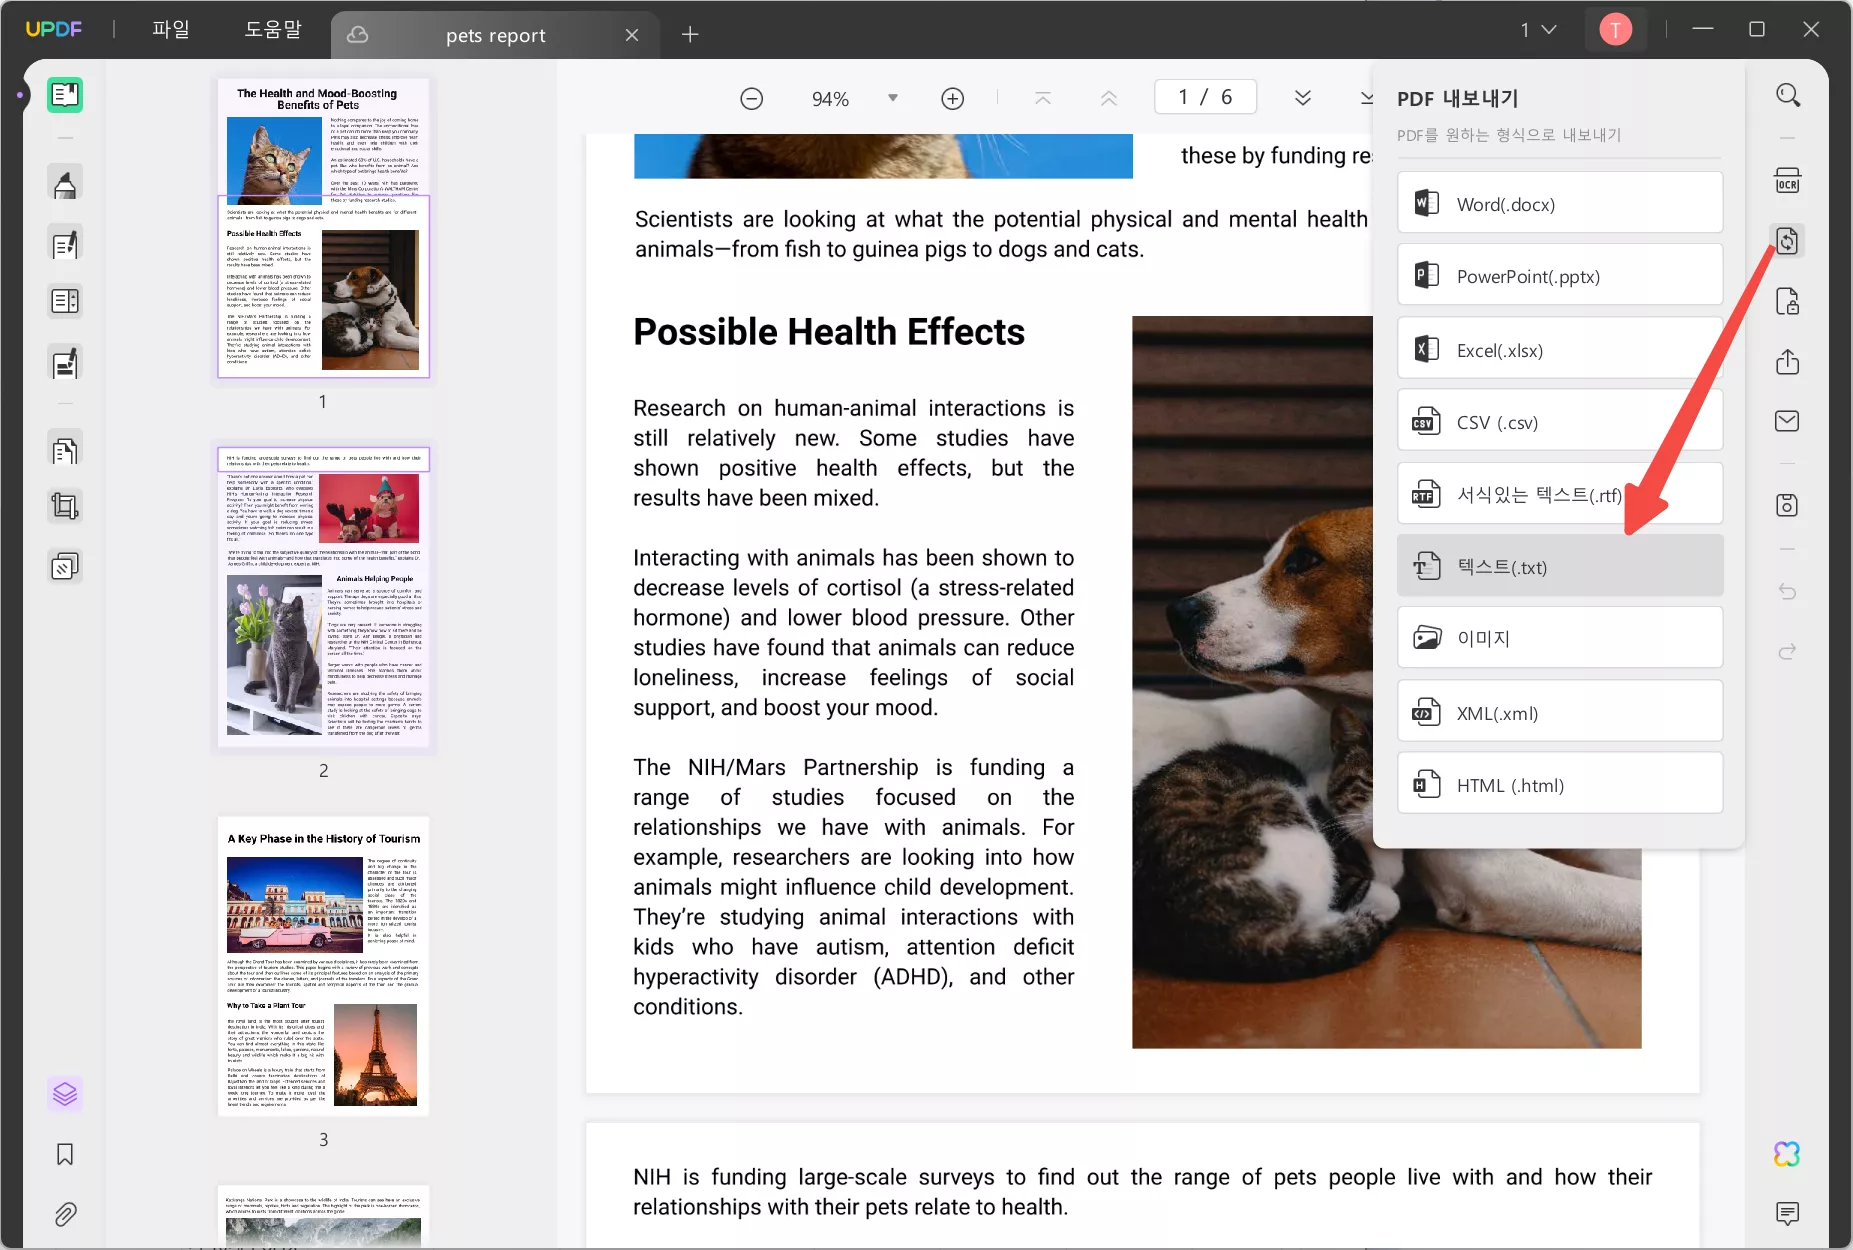Toggle the thumbnail layers panel icon
Screen dimensions: 1853x1250
pos(65,1094)
